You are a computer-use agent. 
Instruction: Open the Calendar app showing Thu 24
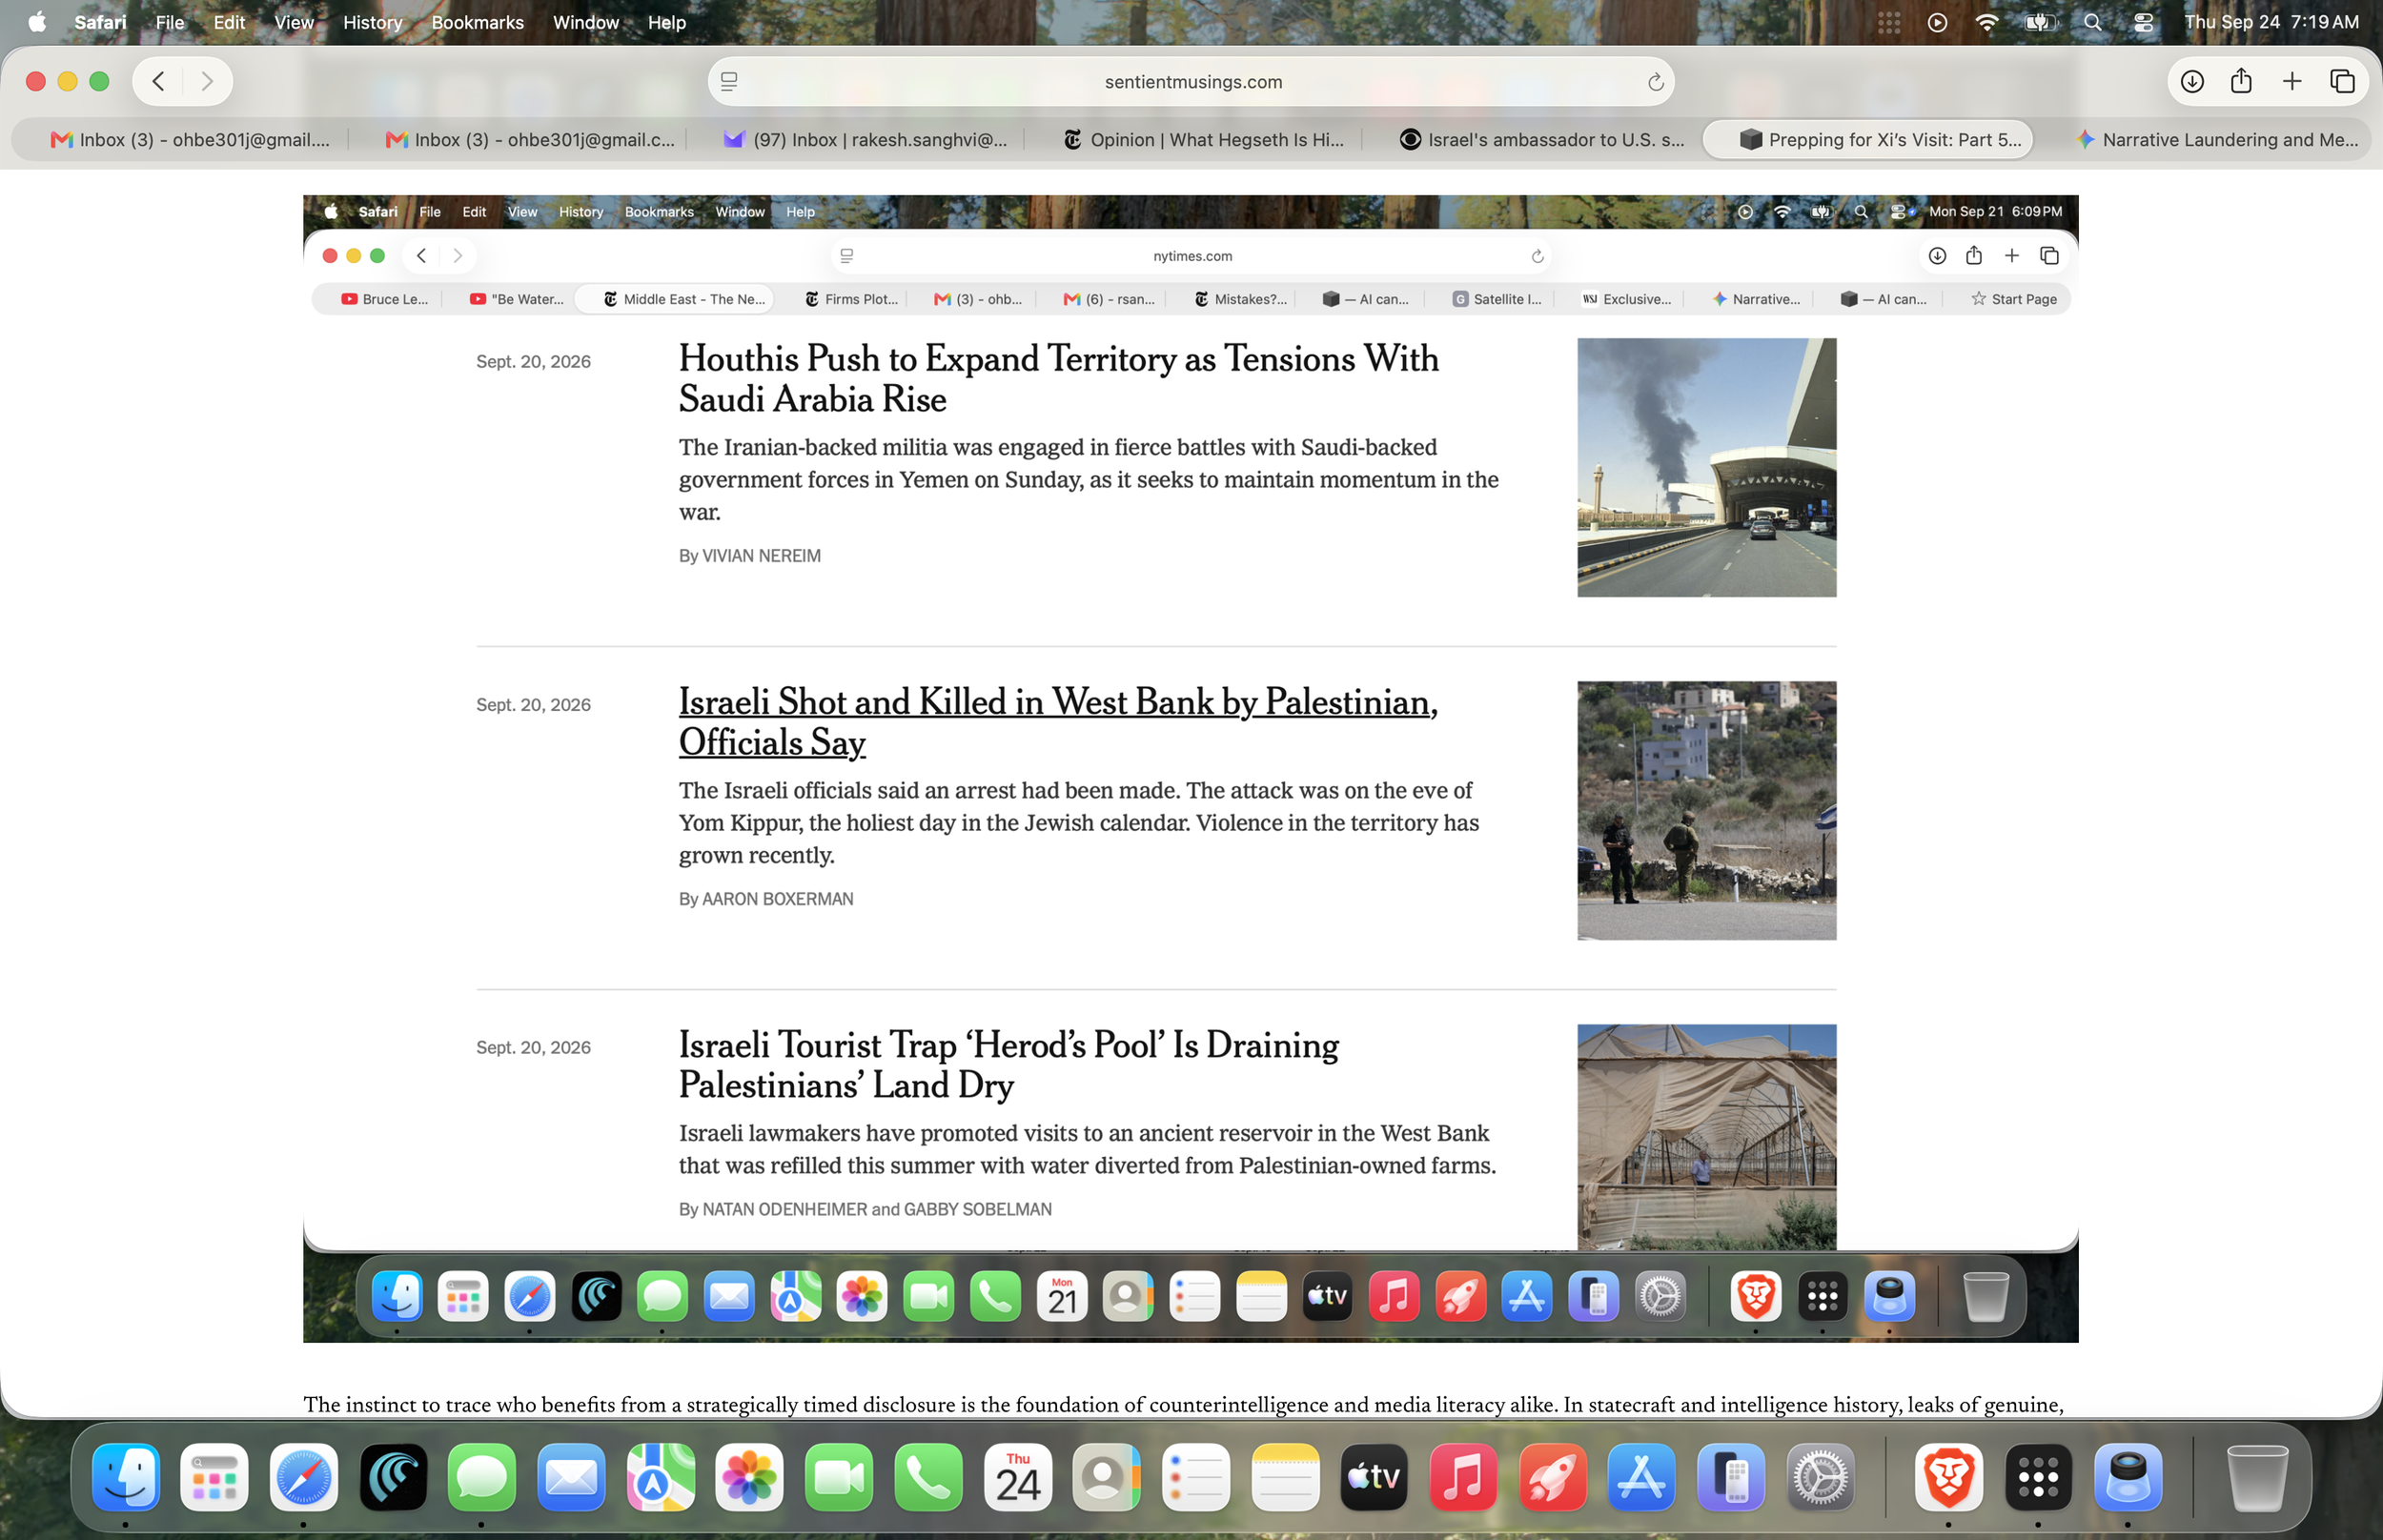(x=1018, y=1477)
